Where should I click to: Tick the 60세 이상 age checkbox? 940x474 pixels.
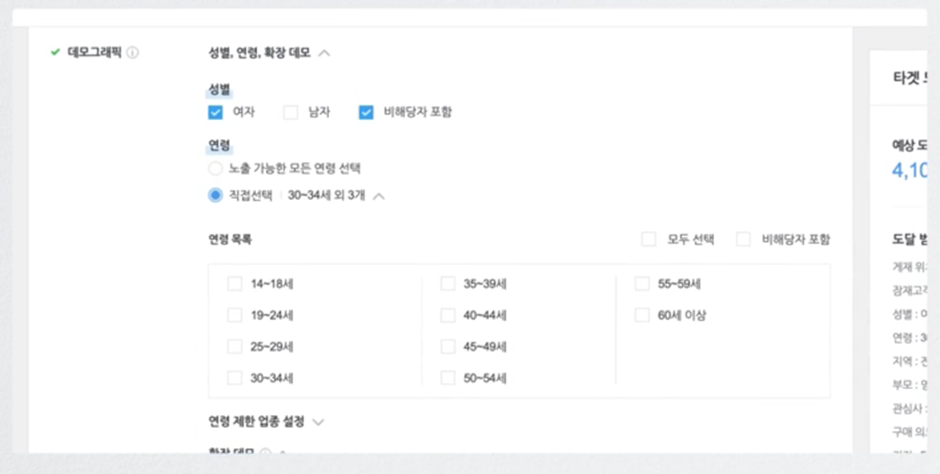click(x=642, y=315)
